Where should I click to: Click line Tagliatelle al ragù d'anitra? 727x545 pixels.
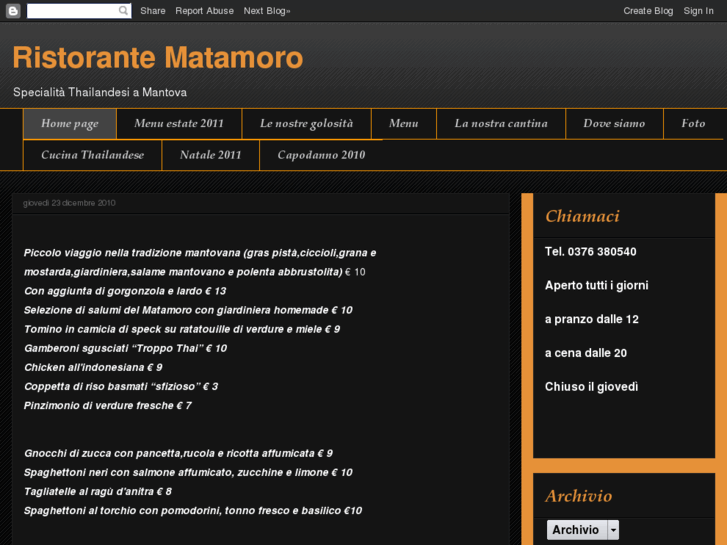pyautogui.click(x=97, y=492)
